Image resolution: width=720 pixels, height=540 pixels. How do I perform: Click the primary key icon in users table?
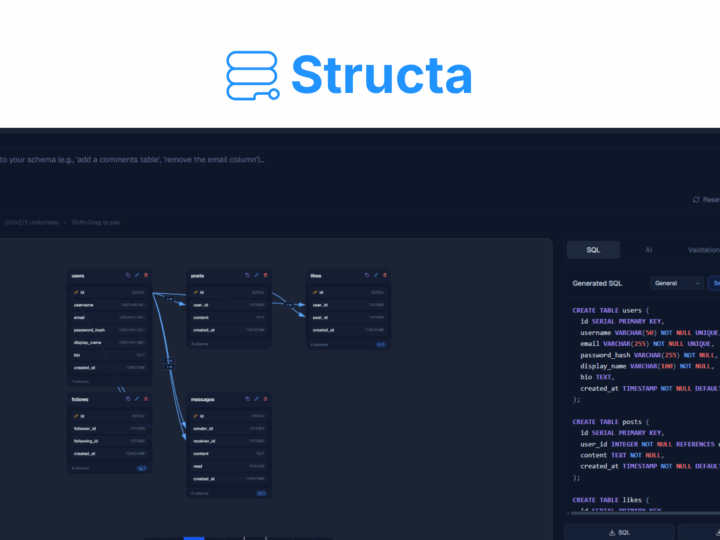click(76, 292)
